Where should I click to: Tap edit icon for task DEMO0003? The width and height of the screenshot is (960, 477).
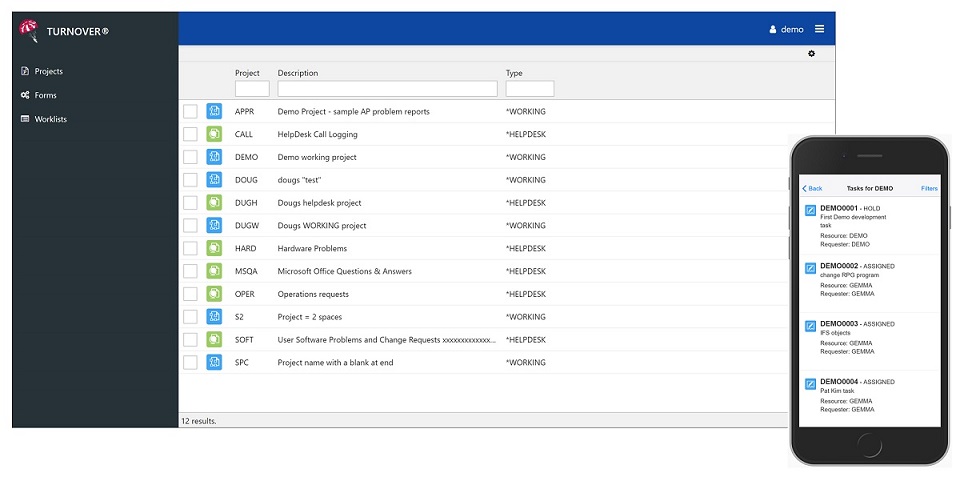[810, 326]
